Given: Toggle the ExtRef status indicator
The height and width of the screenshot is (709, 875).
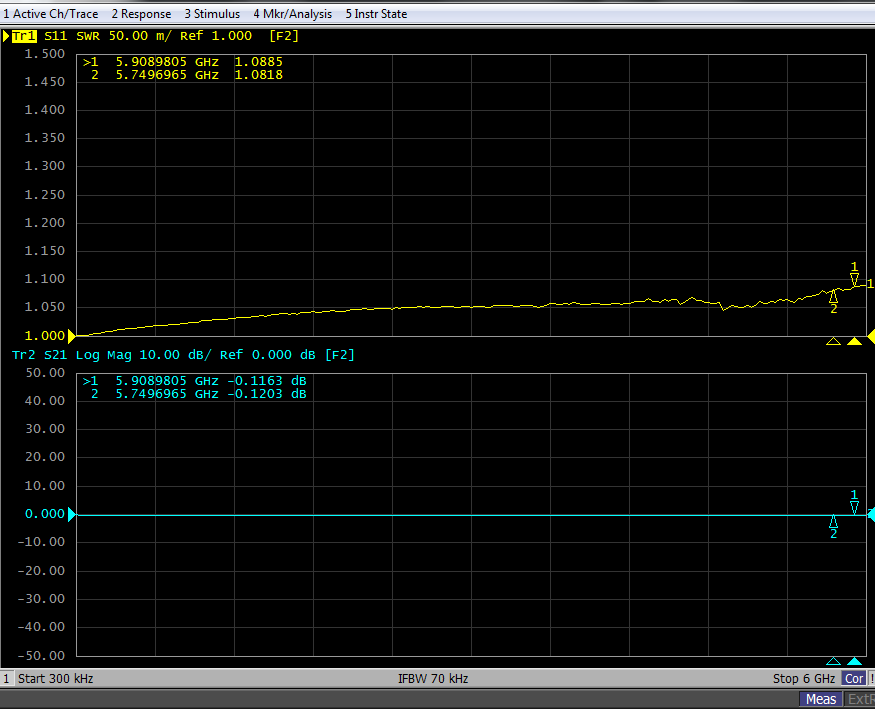Looking at the screenshot, I should coord(860,699).
